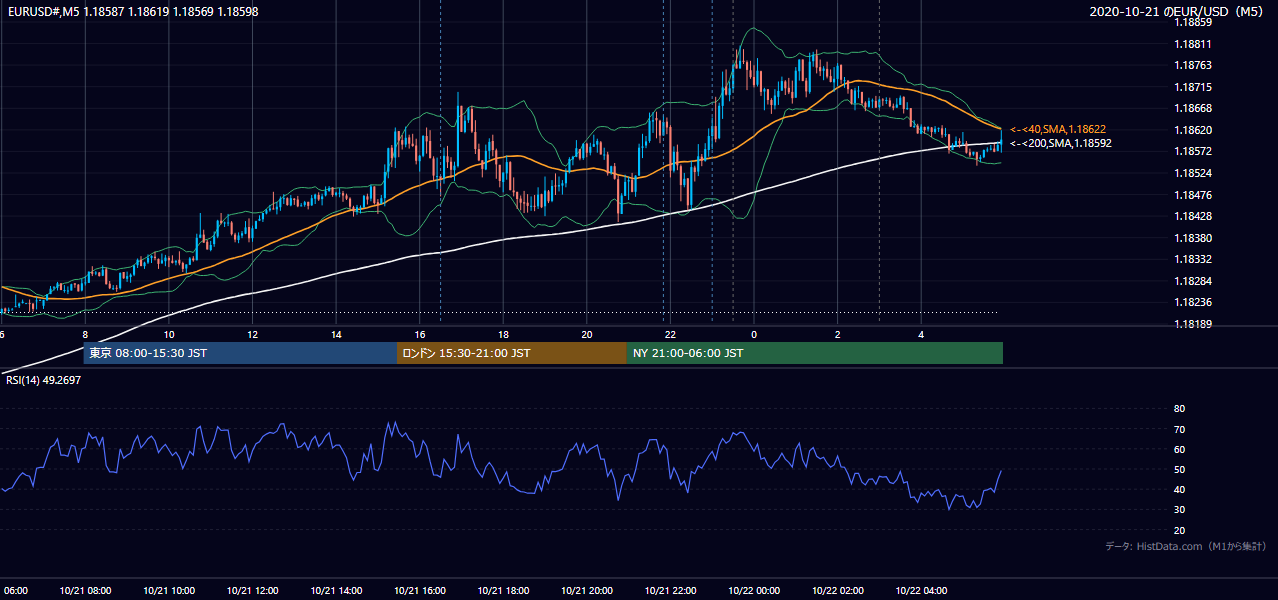
Task: Click hour label 22 on price chart axis
Action: [670, 334]
